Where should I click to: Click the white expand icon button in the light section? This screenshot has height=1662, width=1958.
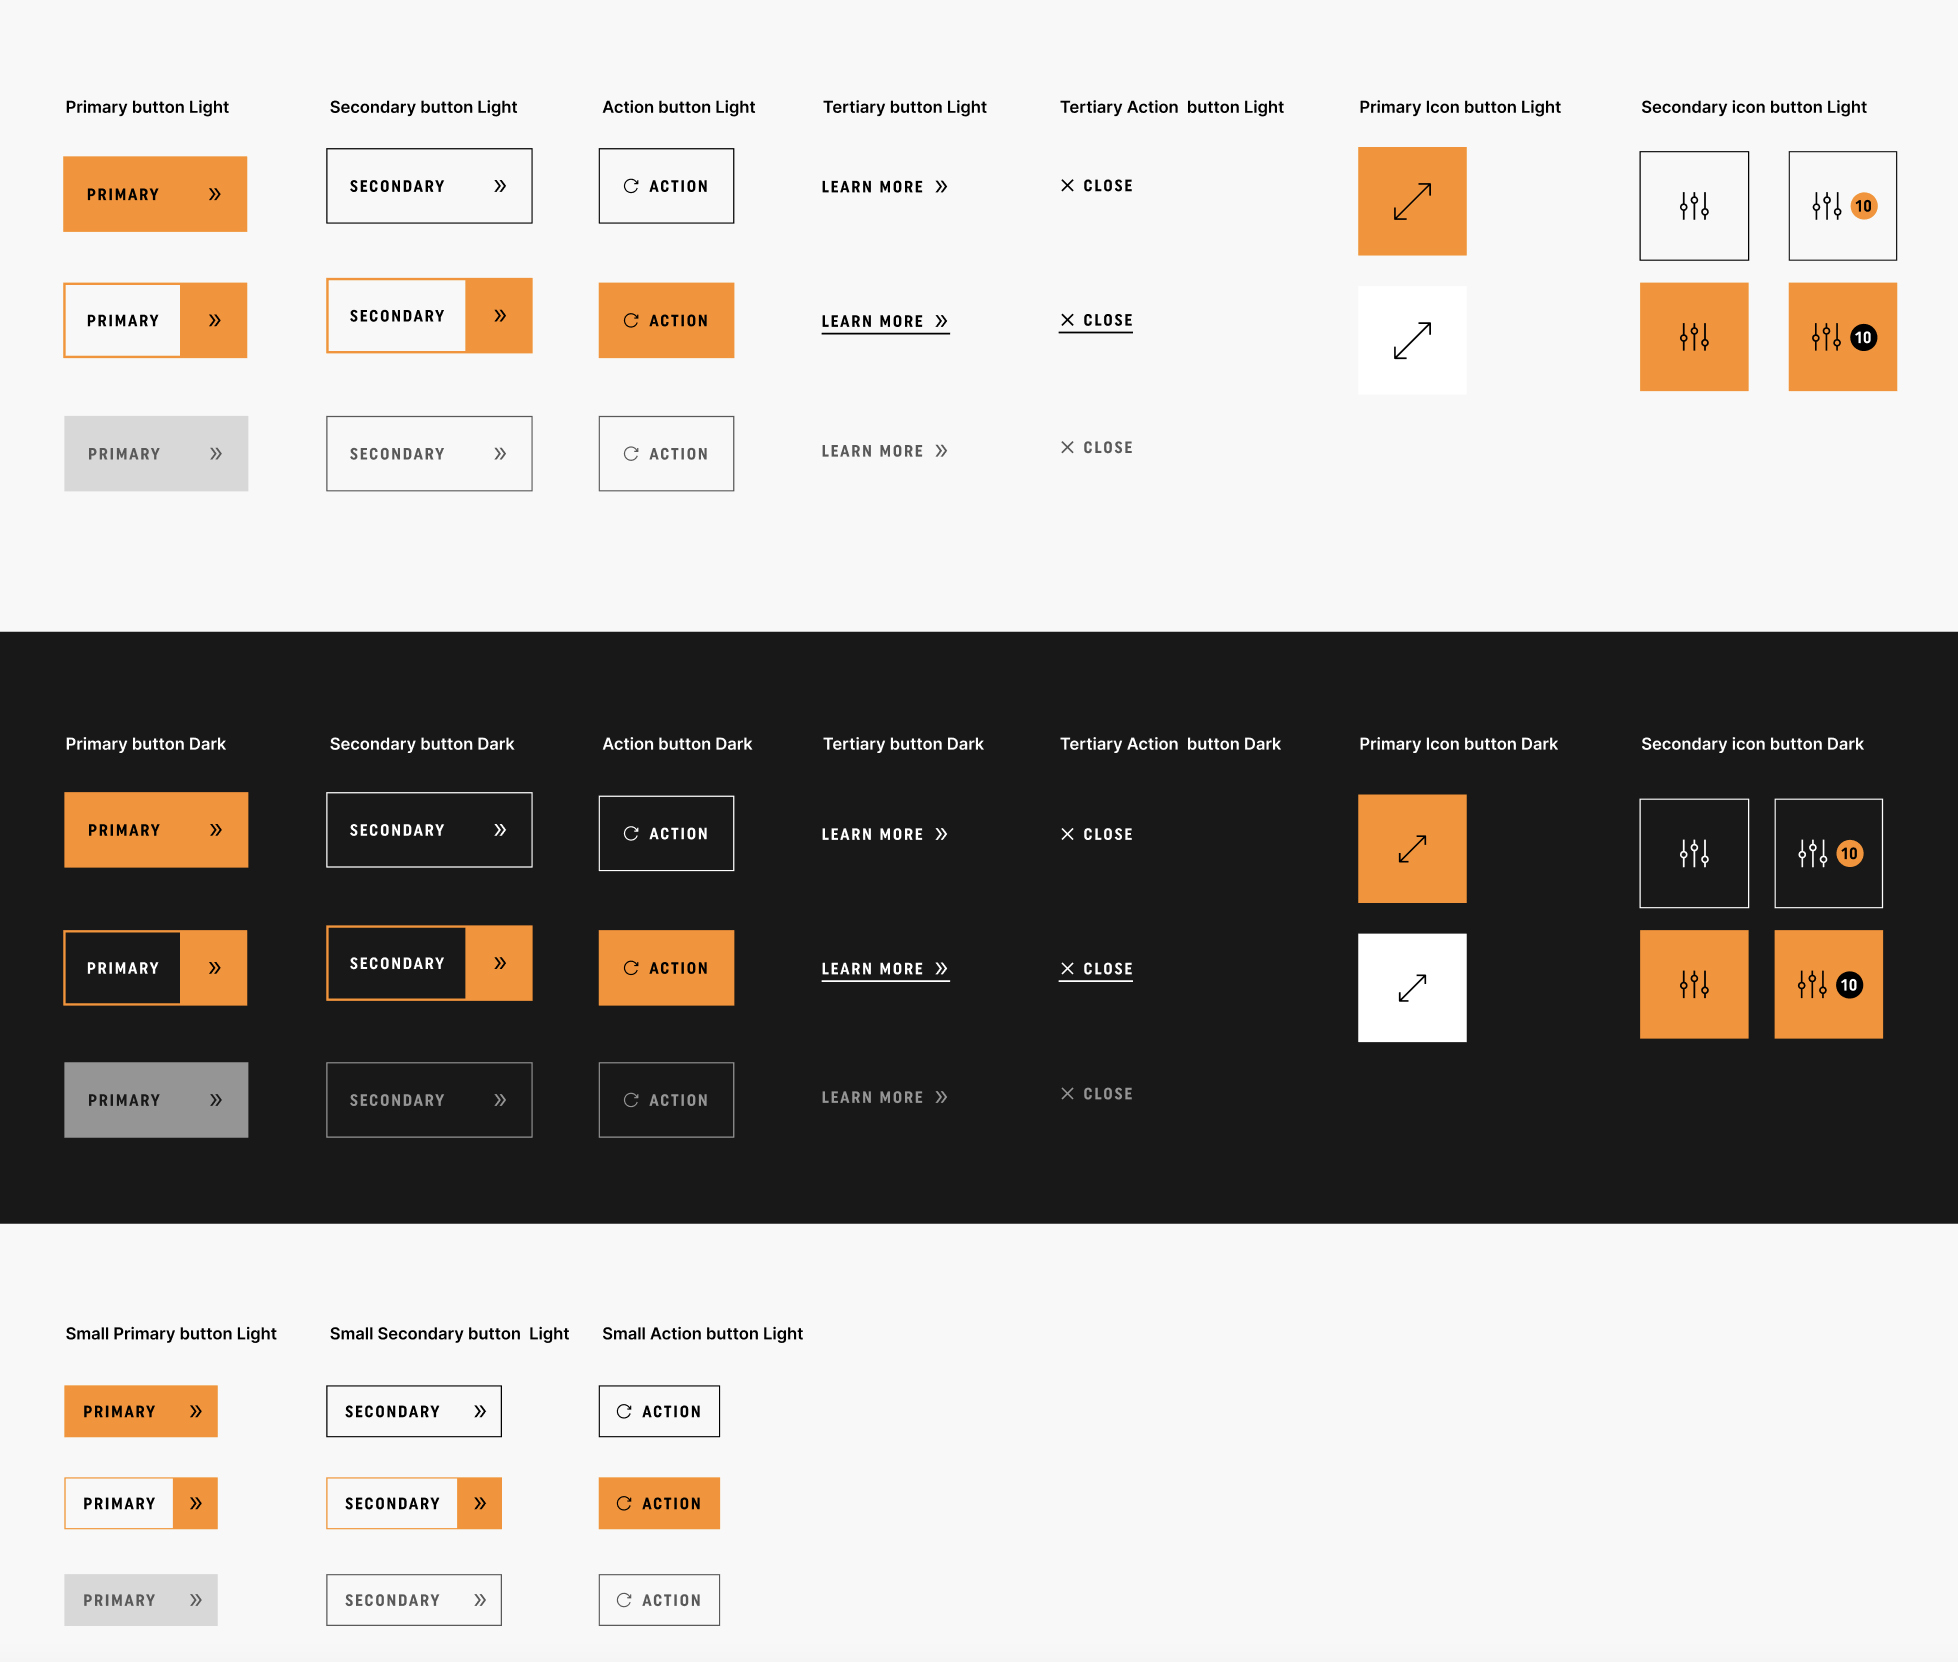[x=1411, y=340]
